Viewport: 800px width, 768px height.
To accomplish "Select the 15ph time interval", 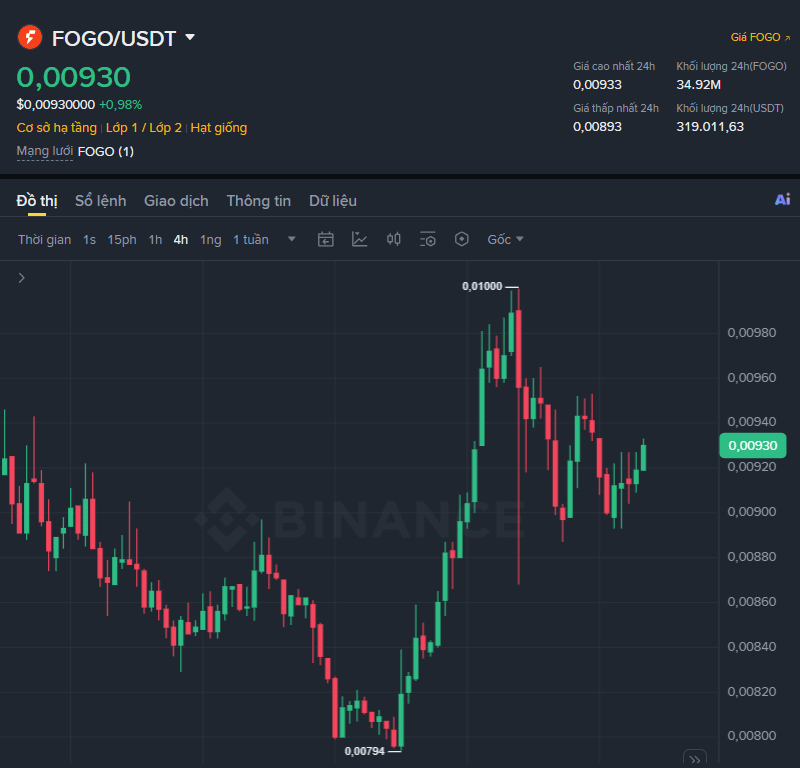I will (122, 240).
